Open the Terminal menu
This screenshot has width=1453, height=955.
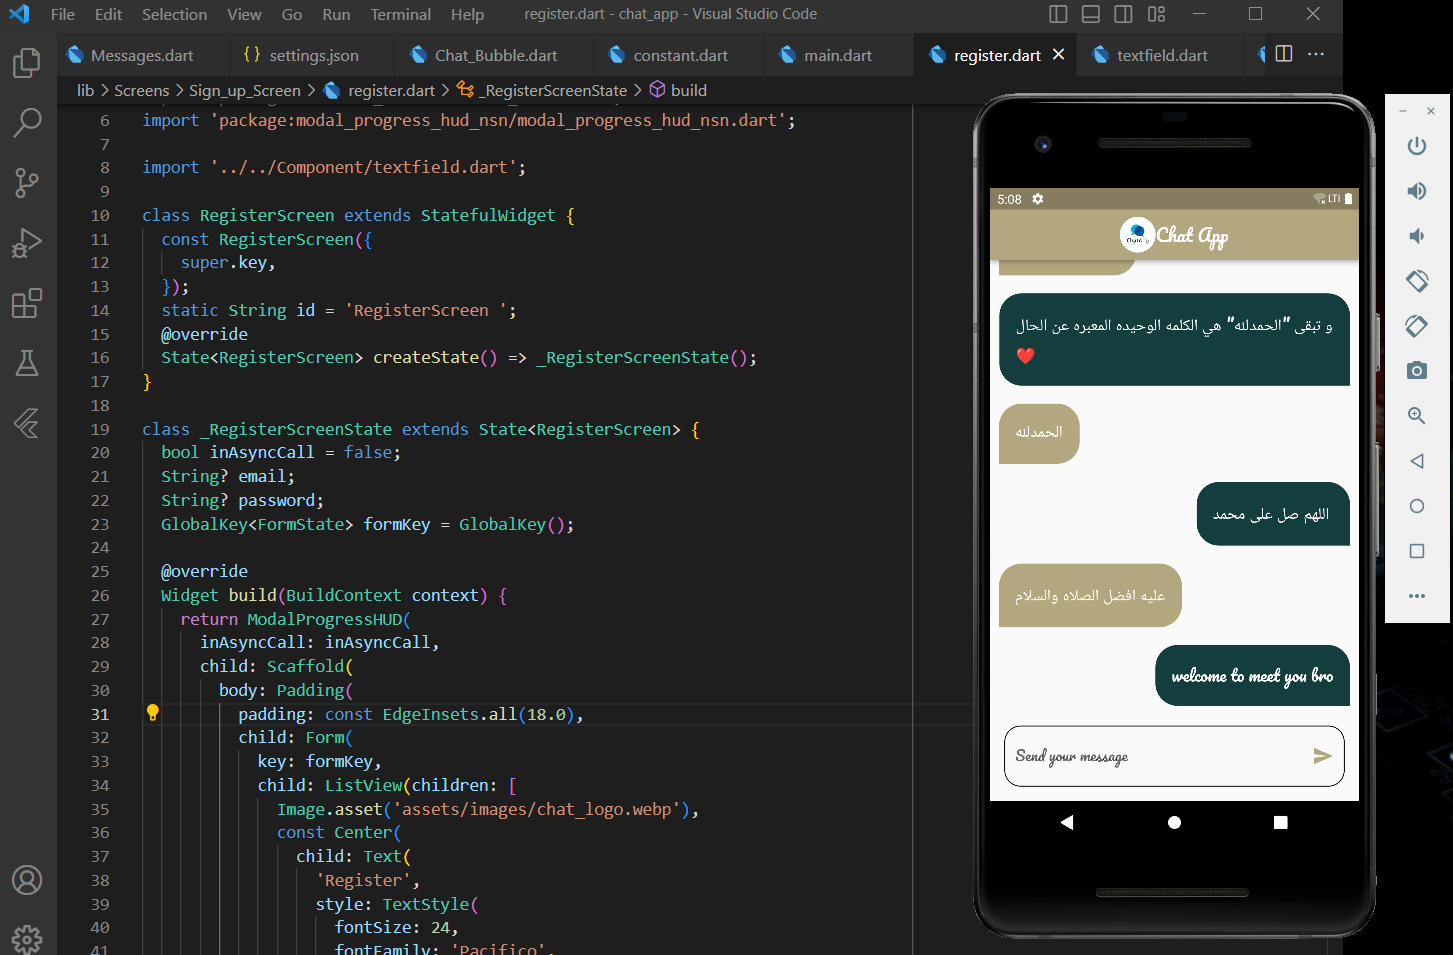pyautogui.click(x=400, y=15)
